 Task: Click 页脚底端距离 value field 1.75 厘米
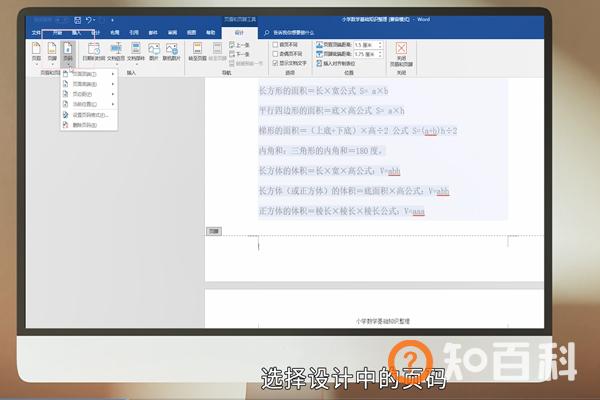point(368,54)
